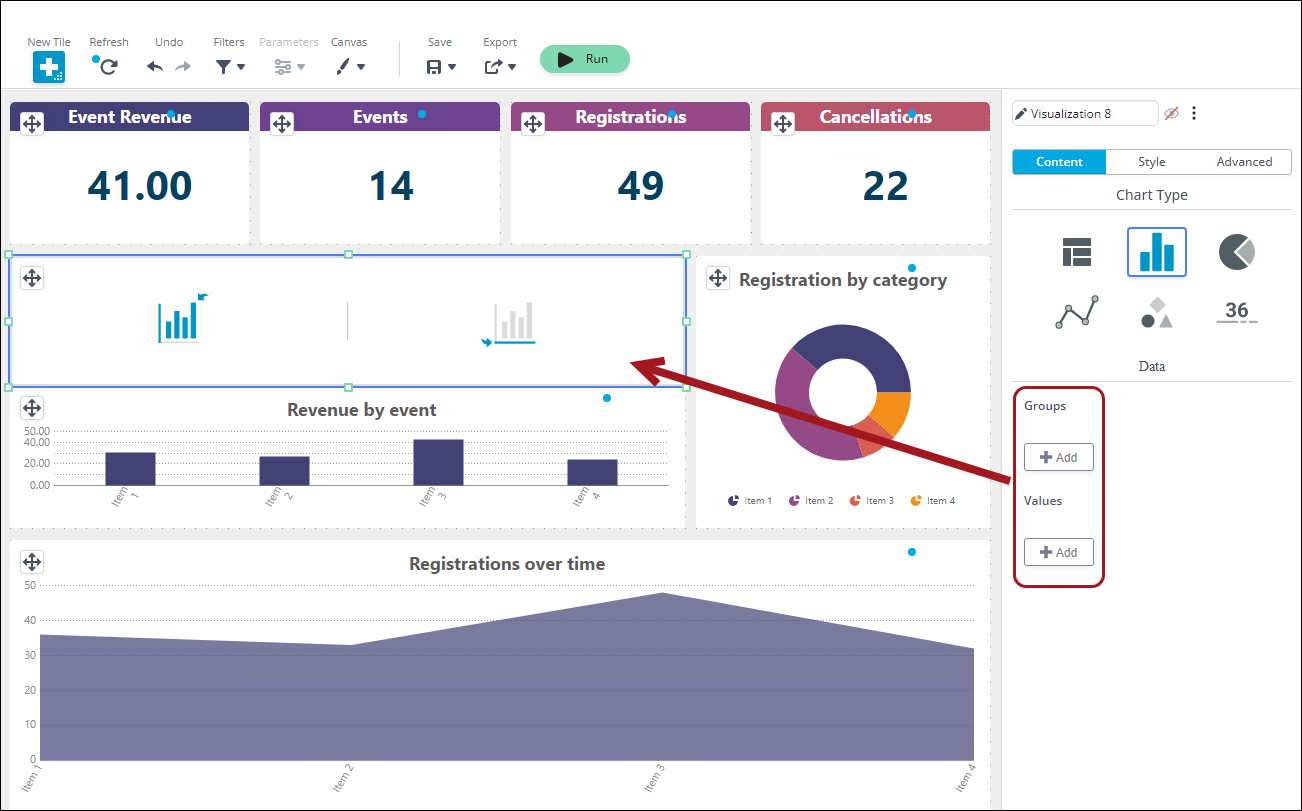Click the Undo arrow icon
1302x811 pixels.
[x=155, y=67]
